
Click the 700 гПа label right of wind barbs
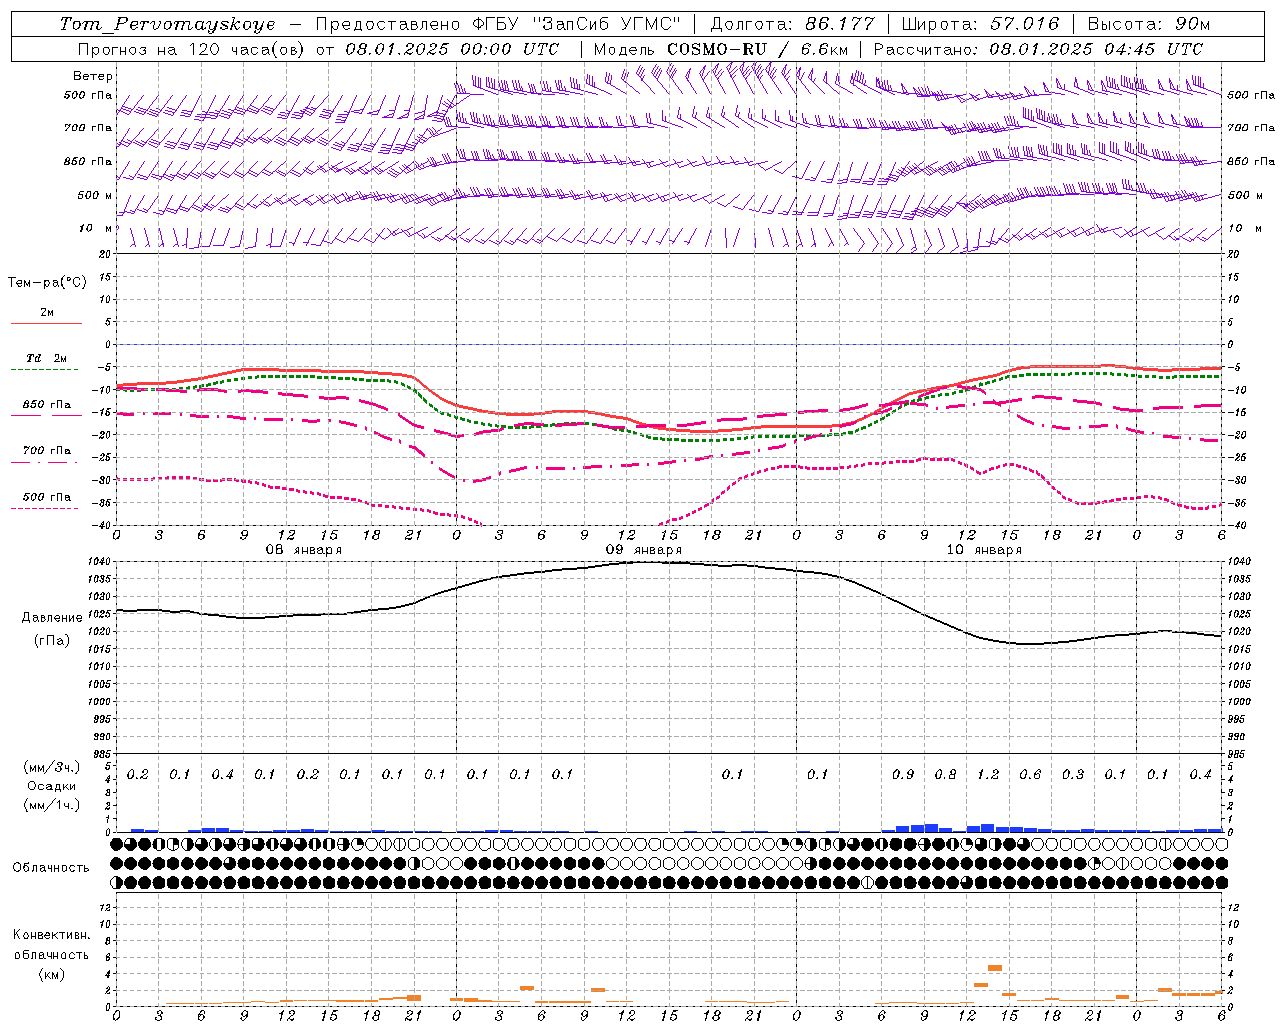click(1251, 128)
